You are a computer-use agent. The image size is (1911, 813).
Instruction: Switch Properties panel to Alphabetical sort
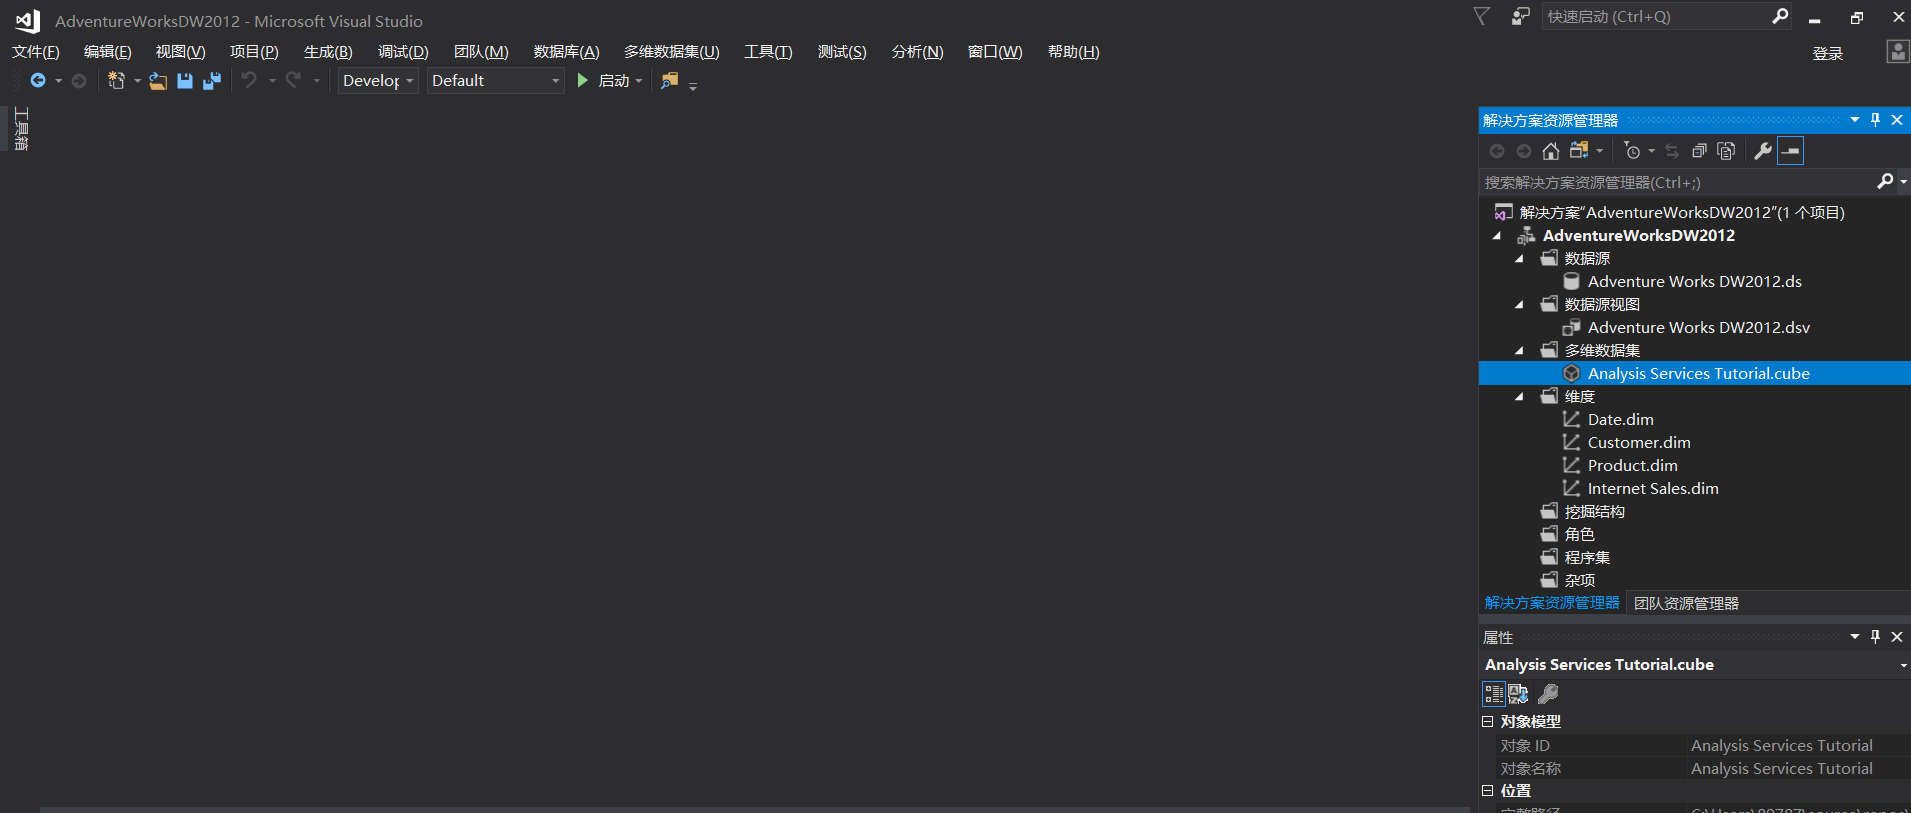coord(1518,694)
